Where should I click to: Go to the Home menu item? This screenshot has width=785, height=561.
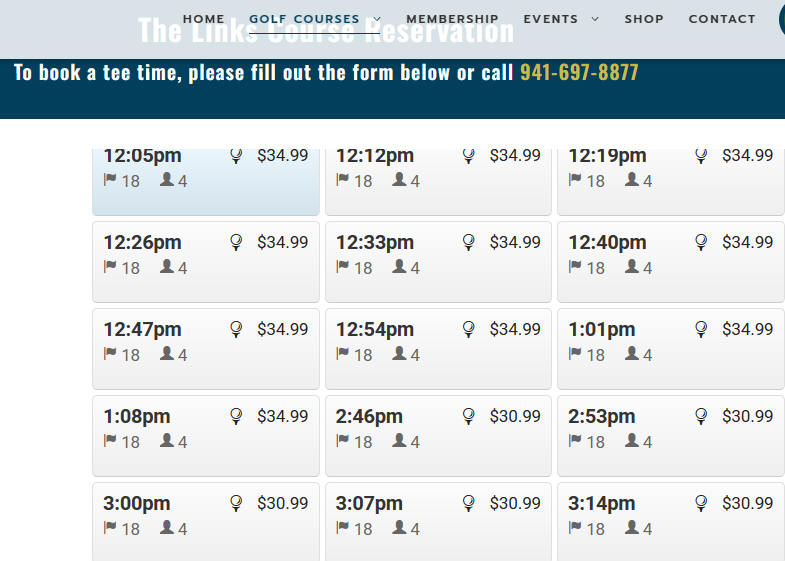[203, 19]
